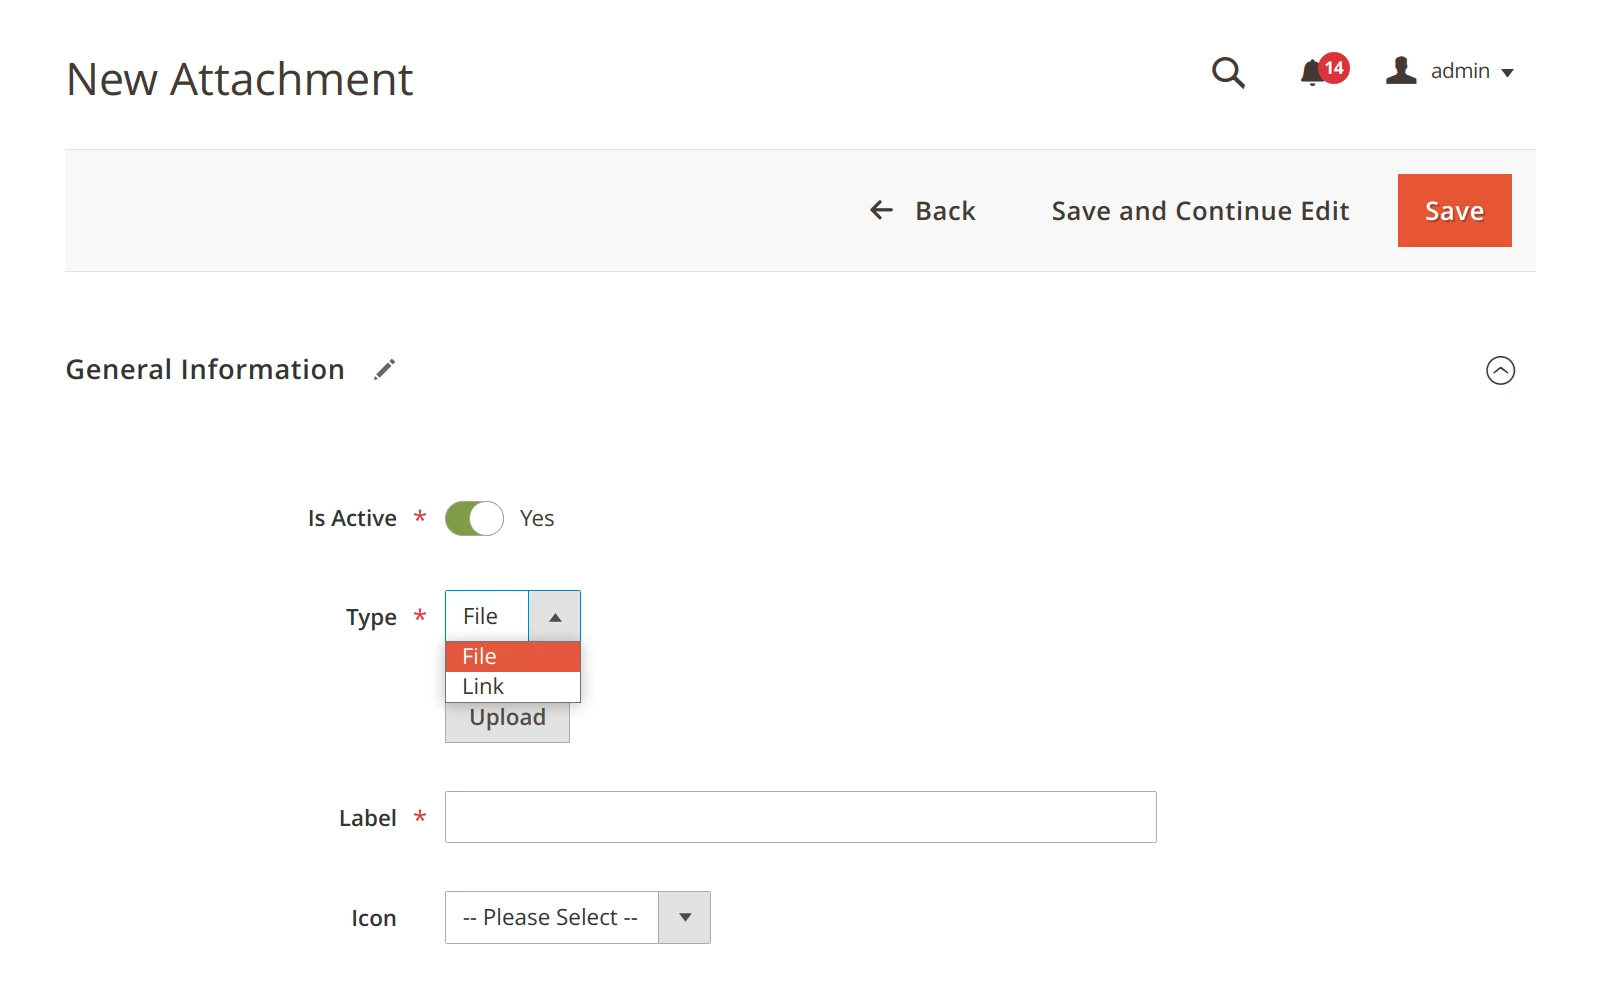This screenshot has width=1600, height=998.
Task: Click the search icon in the header
Action: 1228,73
